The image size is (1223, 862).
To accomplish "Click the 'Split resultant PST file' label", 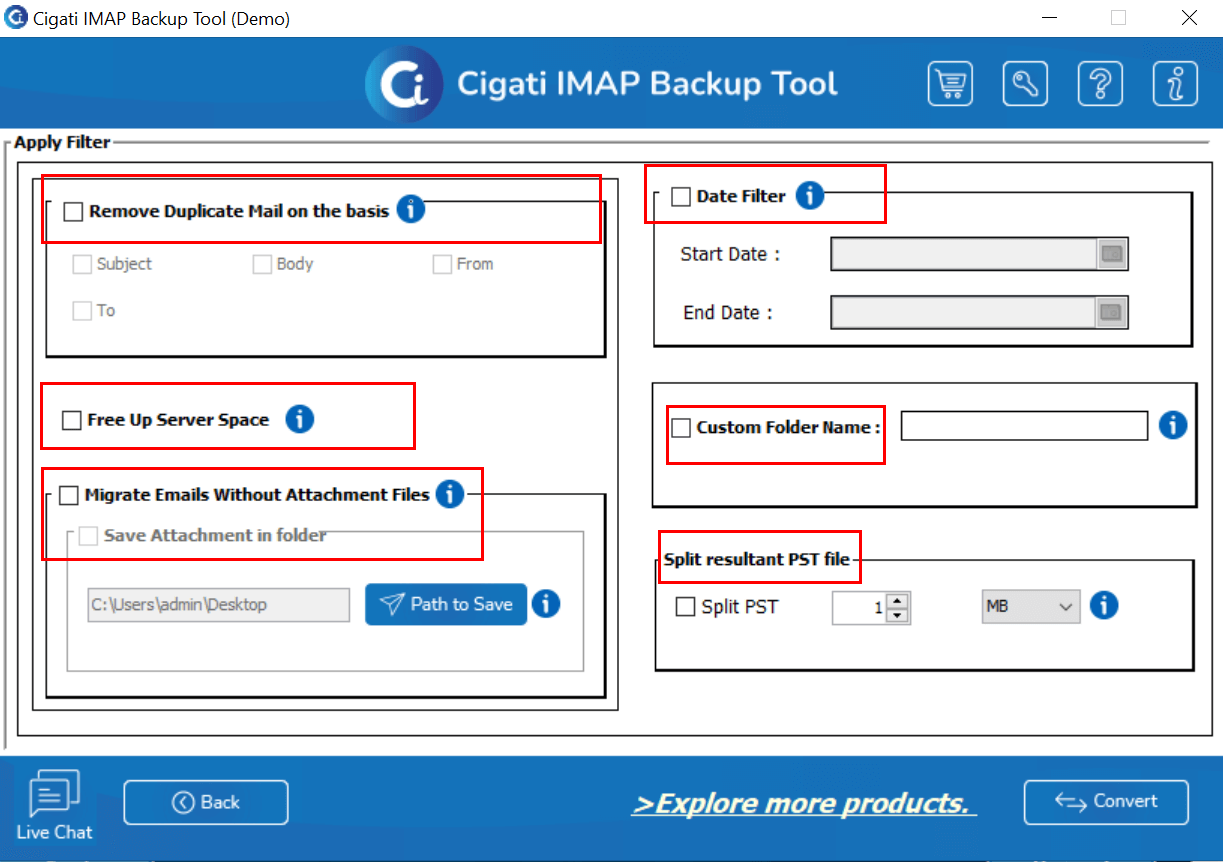I will (x=756, y=560).
